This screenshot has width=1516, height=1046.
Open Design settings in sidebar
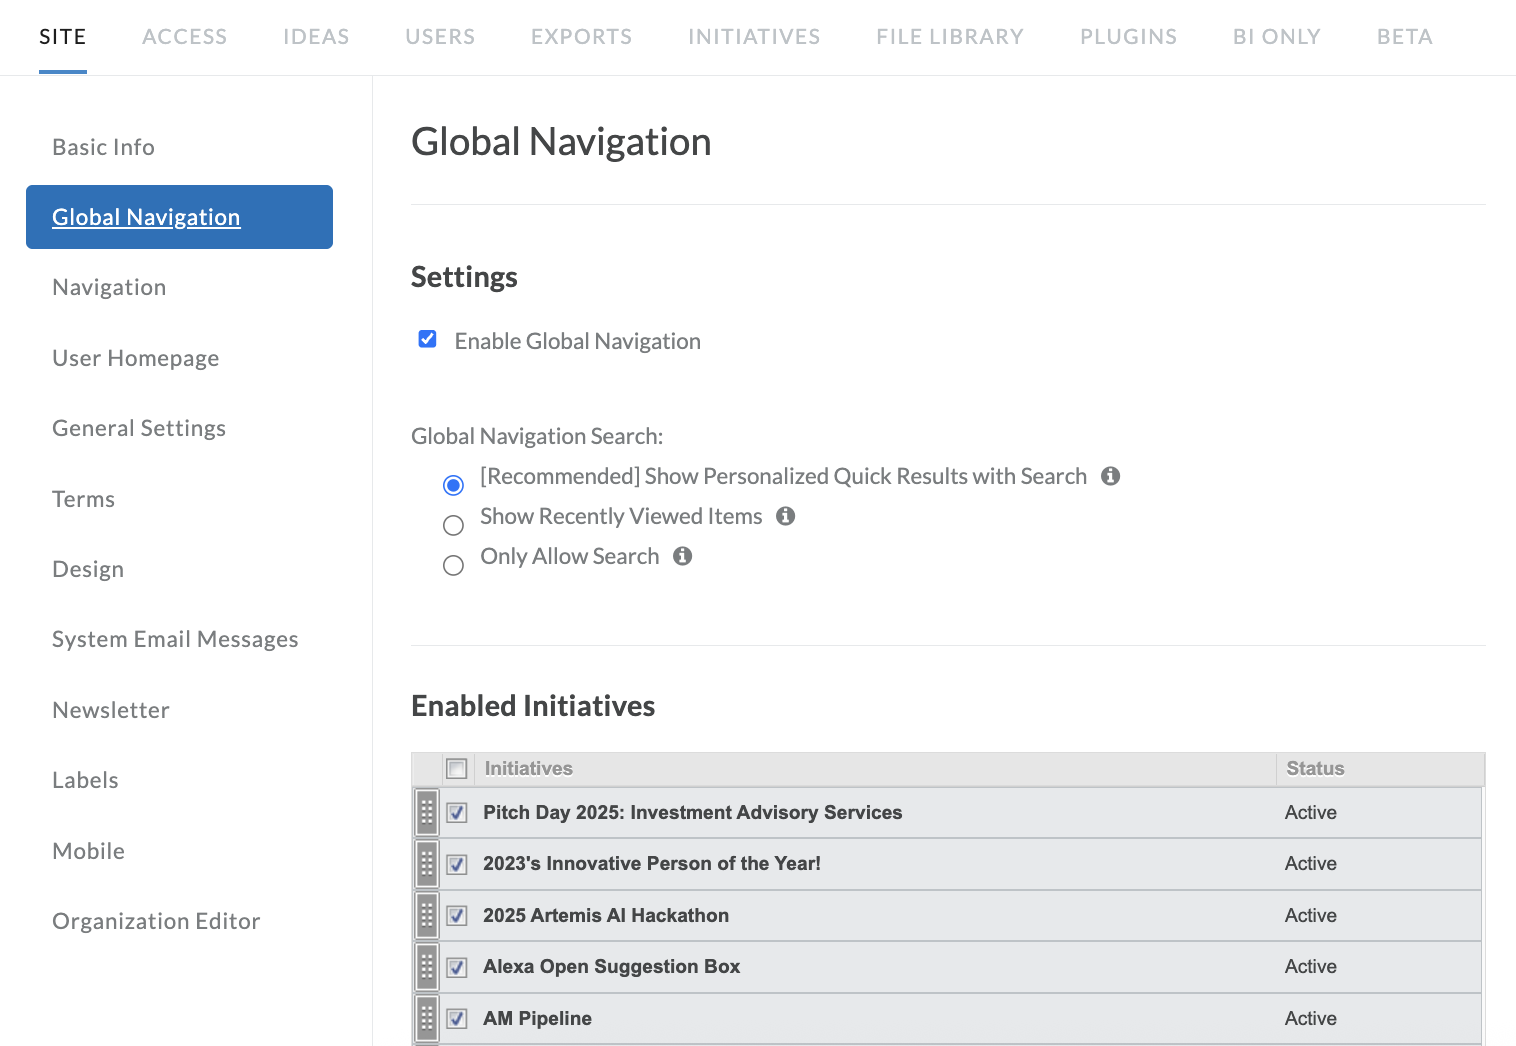[x=88, y=569]
